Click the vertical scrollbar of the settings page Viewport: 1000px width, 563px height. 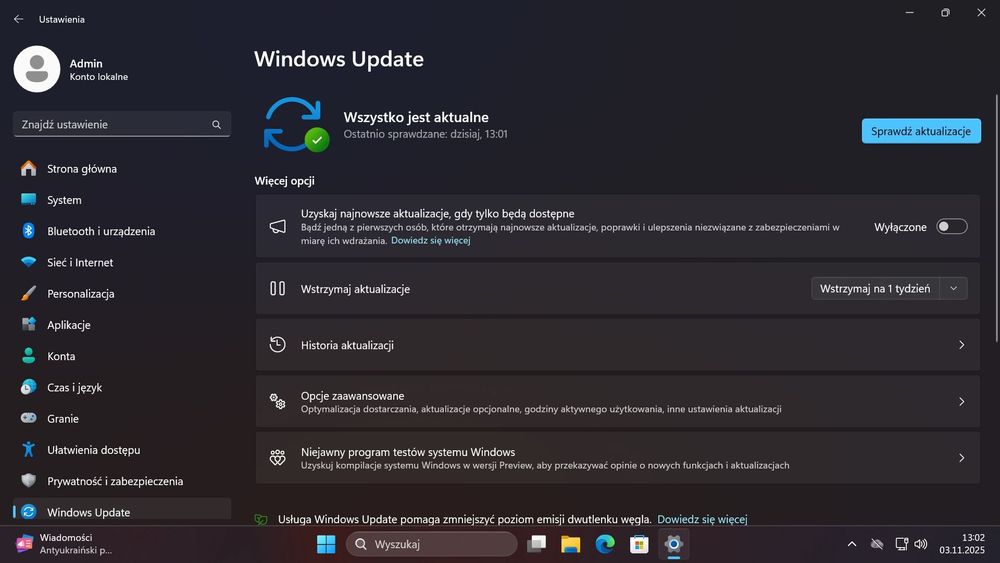click(x=996, y=217)
